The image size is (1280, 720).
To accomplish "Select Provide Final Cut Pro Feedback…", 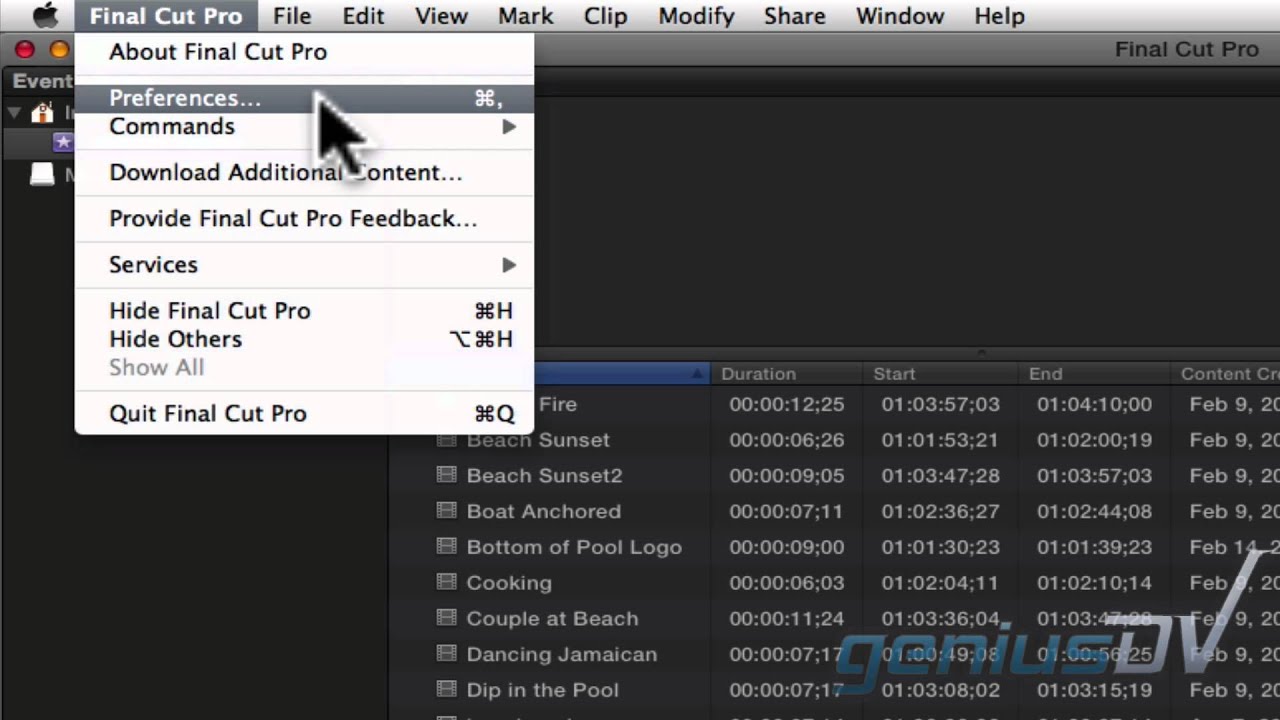I will coord(304,218).
